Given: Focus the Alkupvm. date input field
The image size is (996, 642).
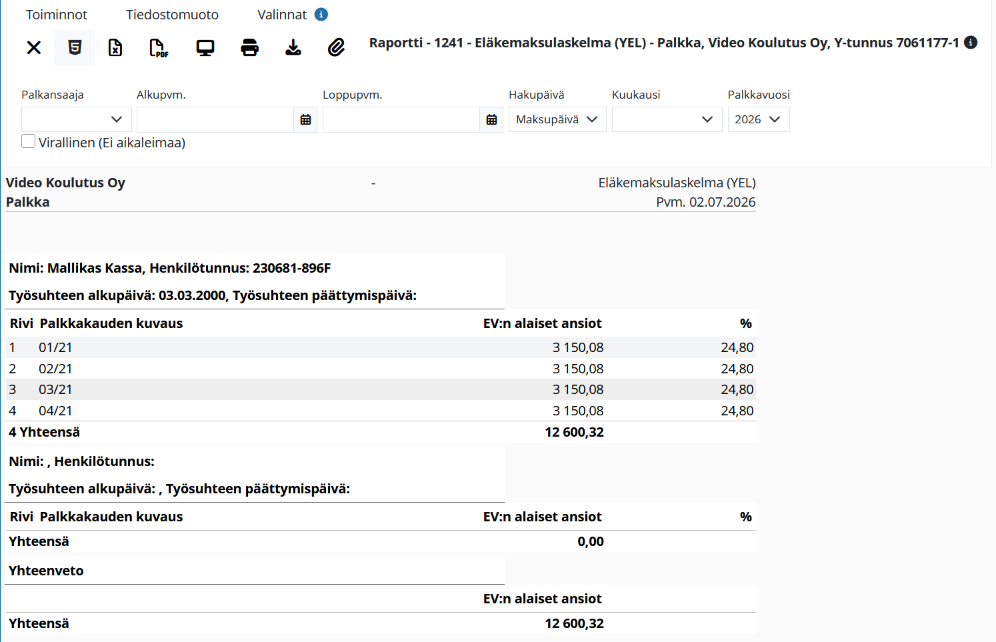Looking at the screenshot, I should [x=215, y=119].
